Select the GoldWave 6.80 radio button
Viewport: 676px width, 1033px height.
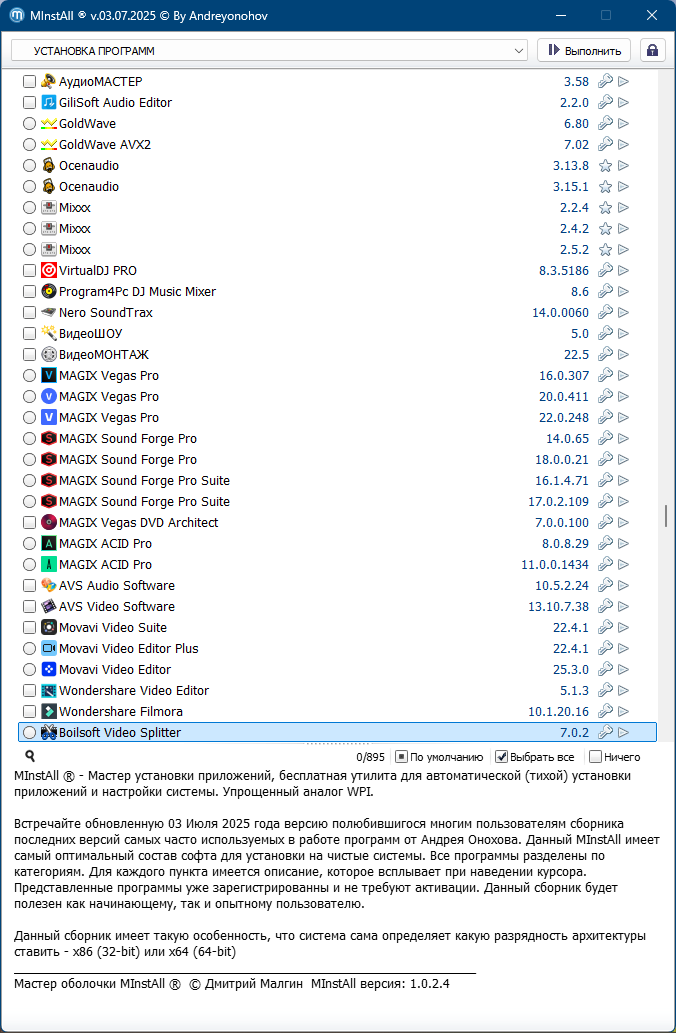click(29, 124)
